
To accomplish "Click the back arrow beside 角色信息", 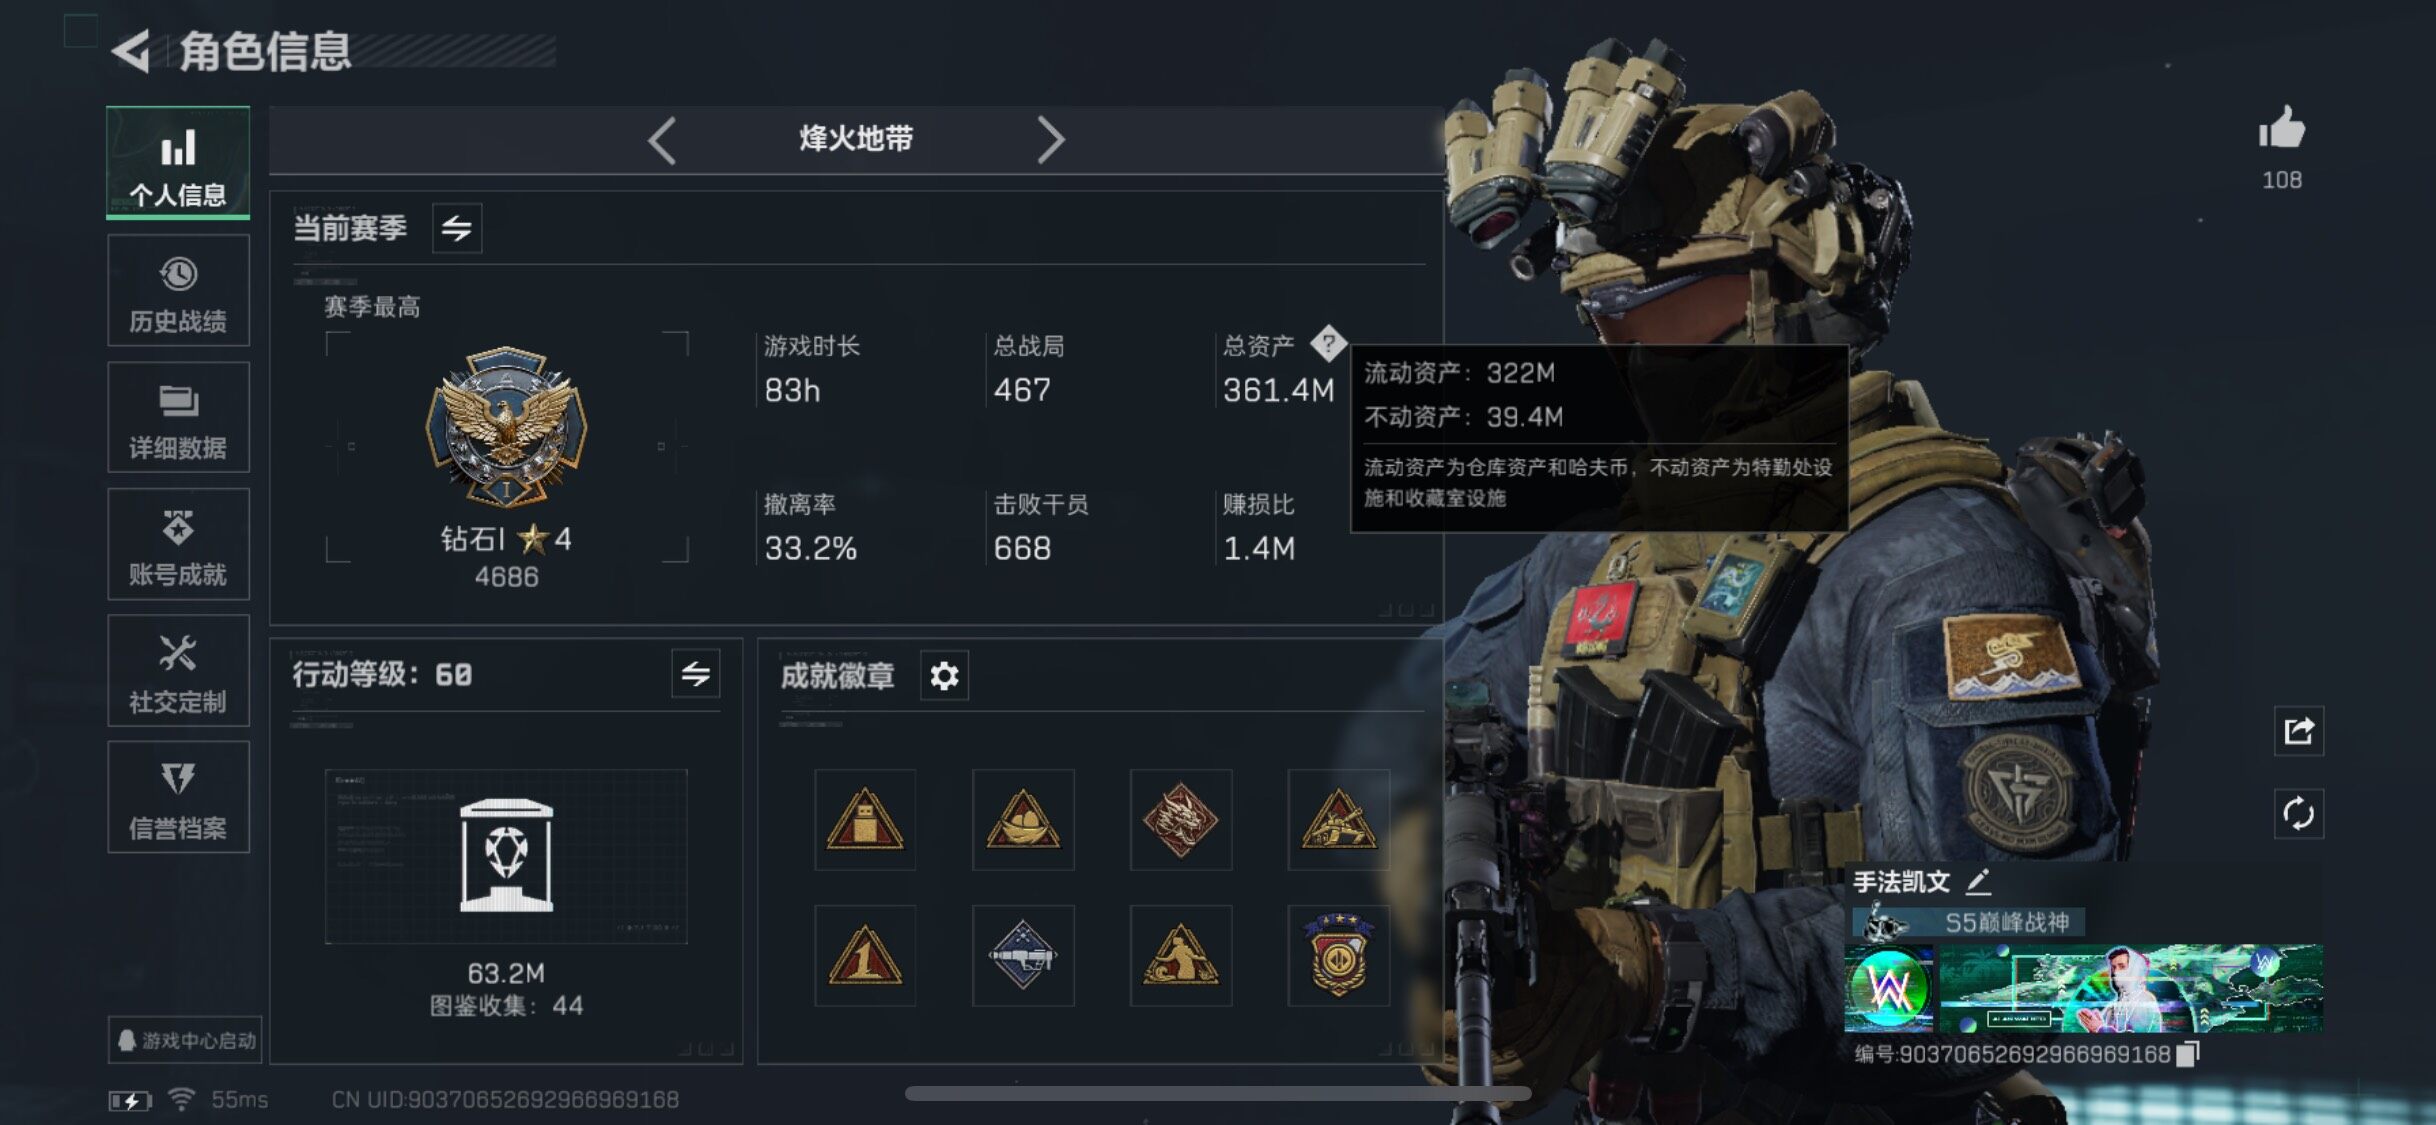I will pyautogui.click(x=131, y=51).
